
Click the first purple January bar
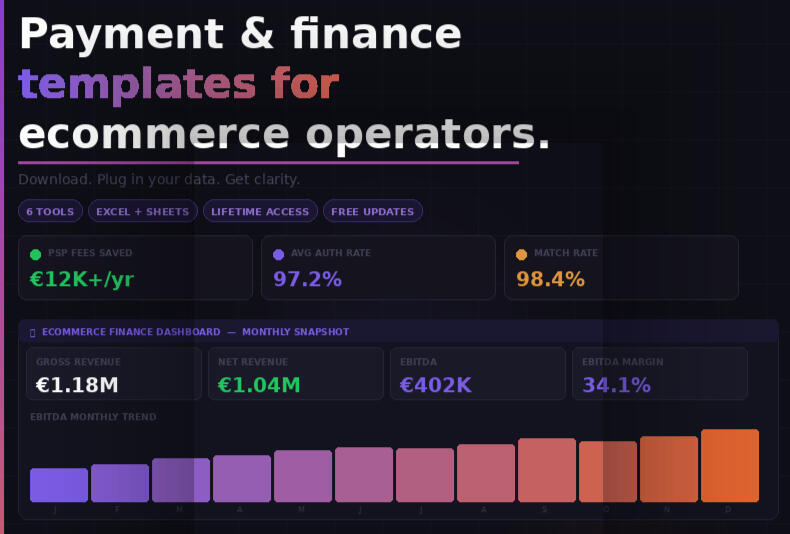pyautogui.click(x=59, y=485)
